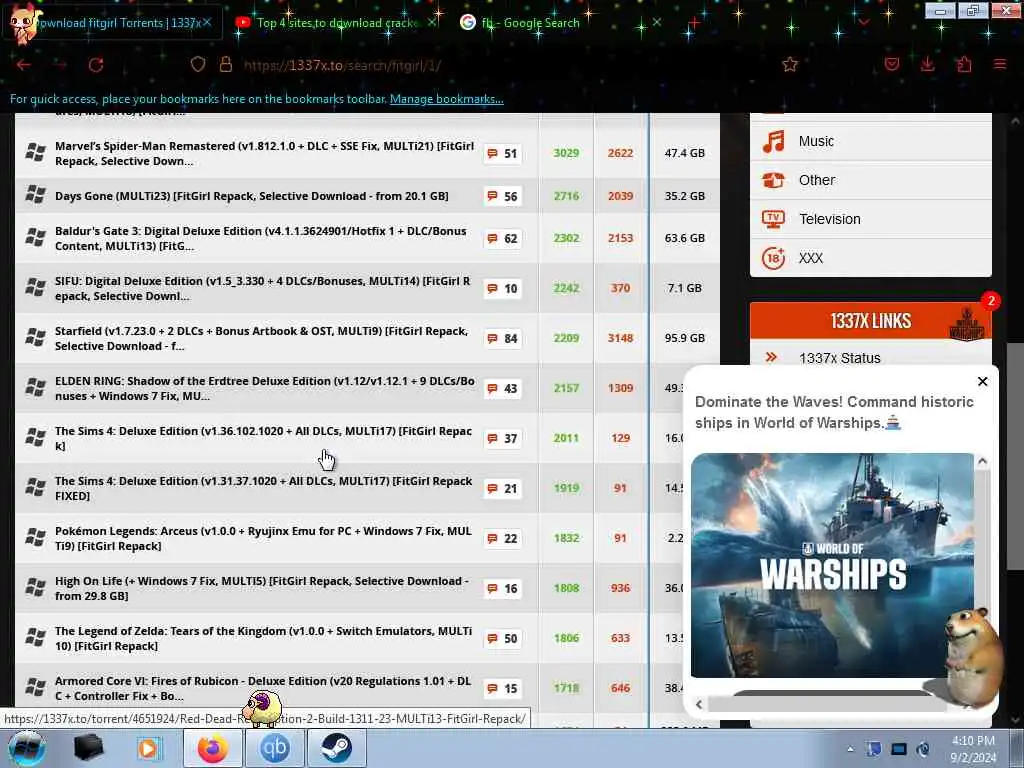1024x768 pixels.
Task: Click the Other category icon
Action: (x=774, y=180)
